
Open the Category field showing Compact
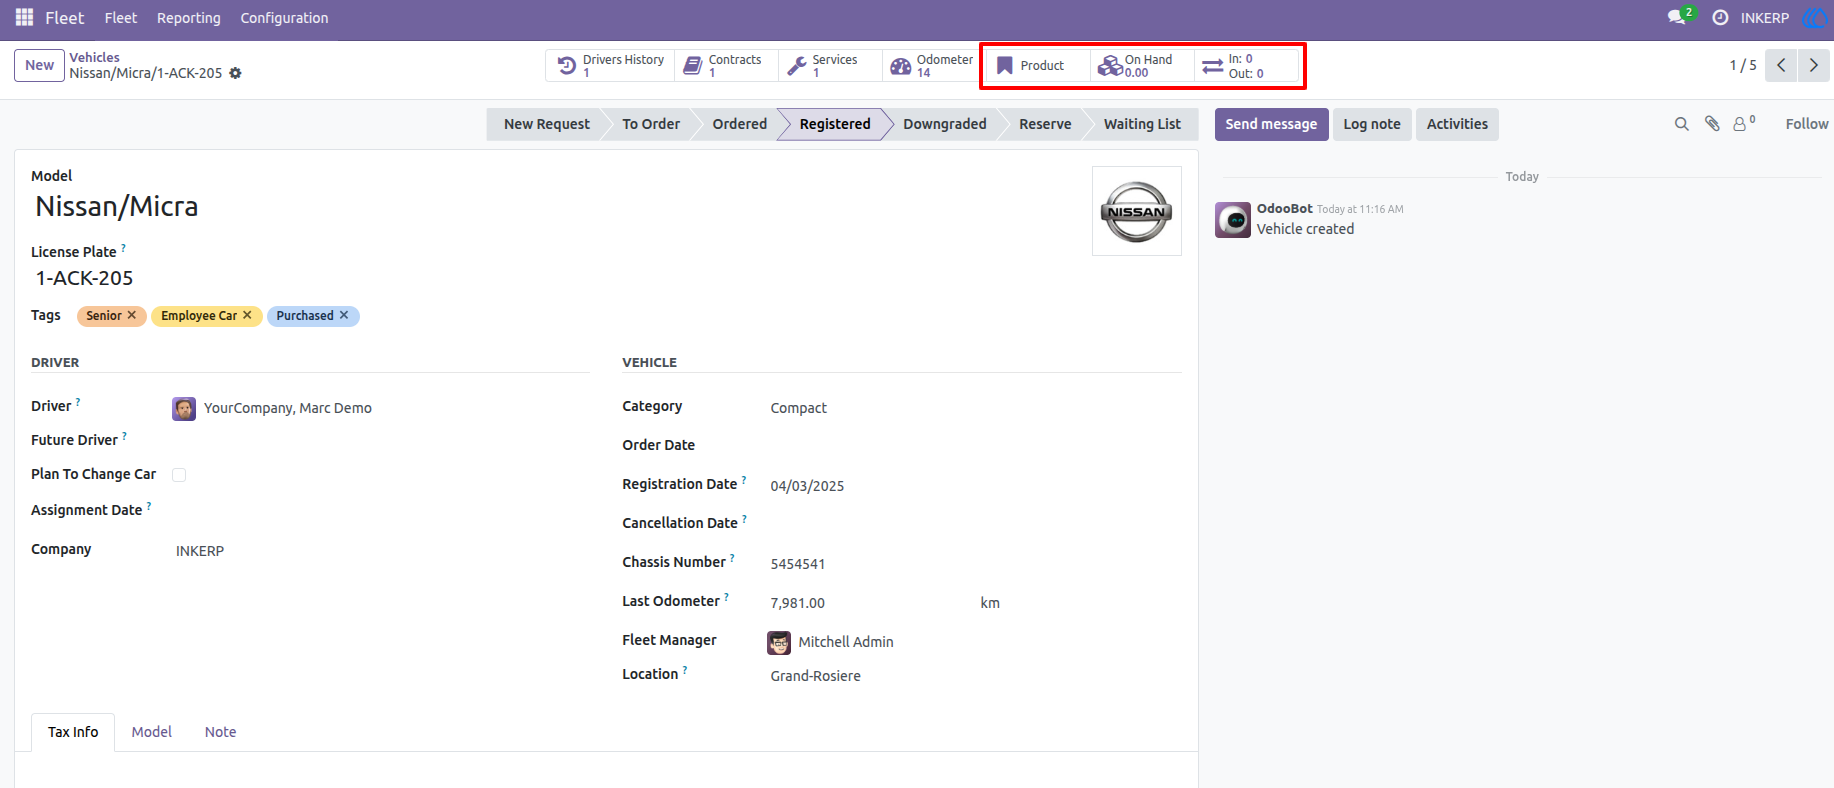tap(975, 408)
